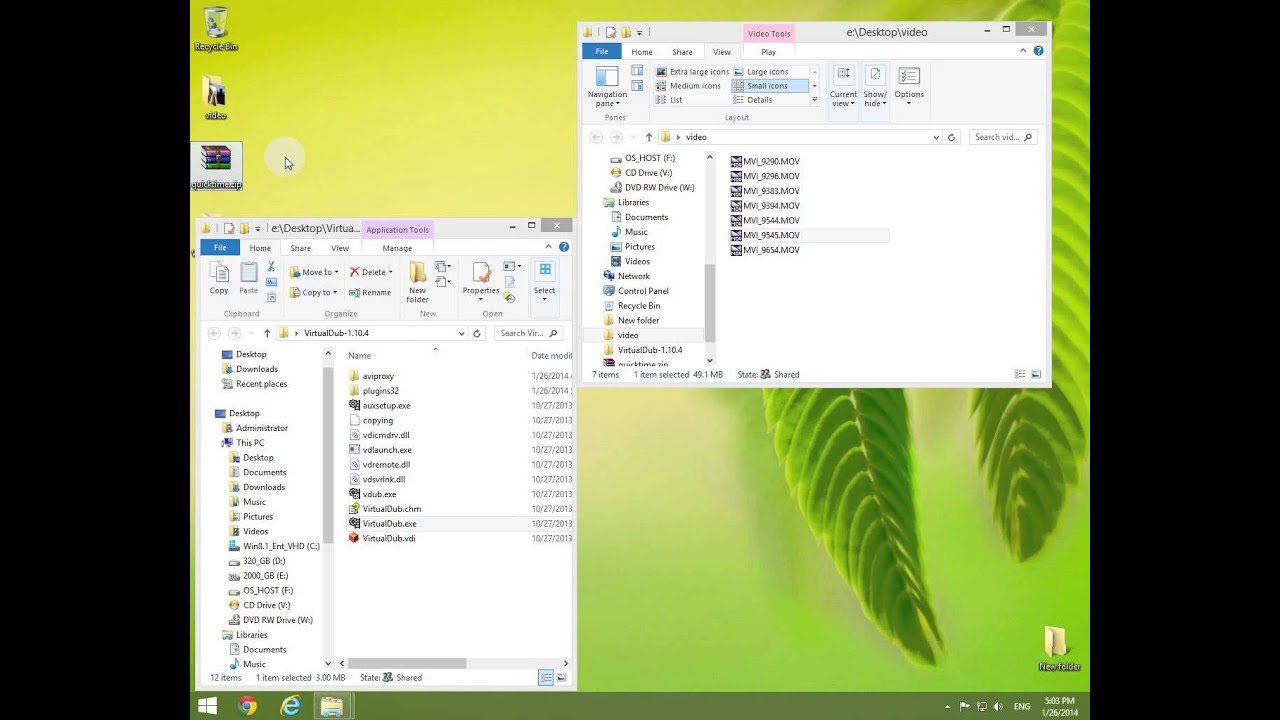Open Google Chrome from the taskbar
This screenshot has height=720, width=1280.
(248, 706)
